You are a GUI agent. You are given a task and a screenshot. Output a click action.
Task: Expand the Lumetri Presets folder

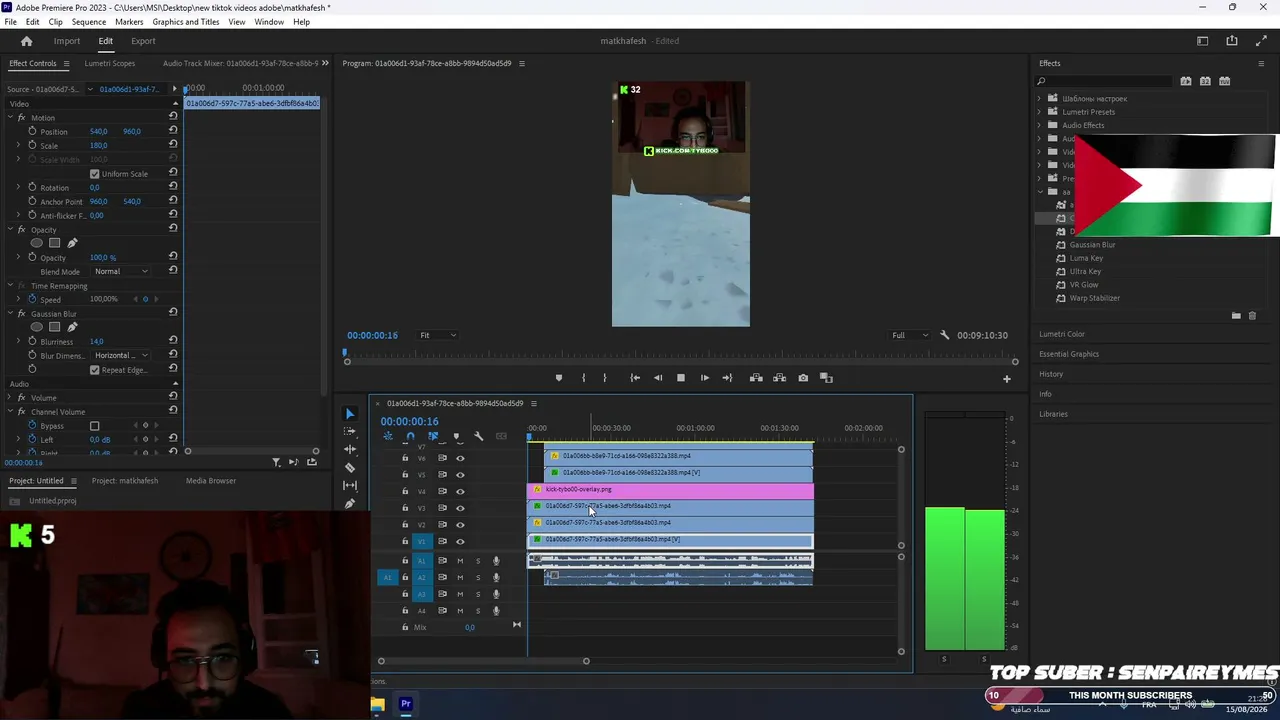click(1039, 112)
